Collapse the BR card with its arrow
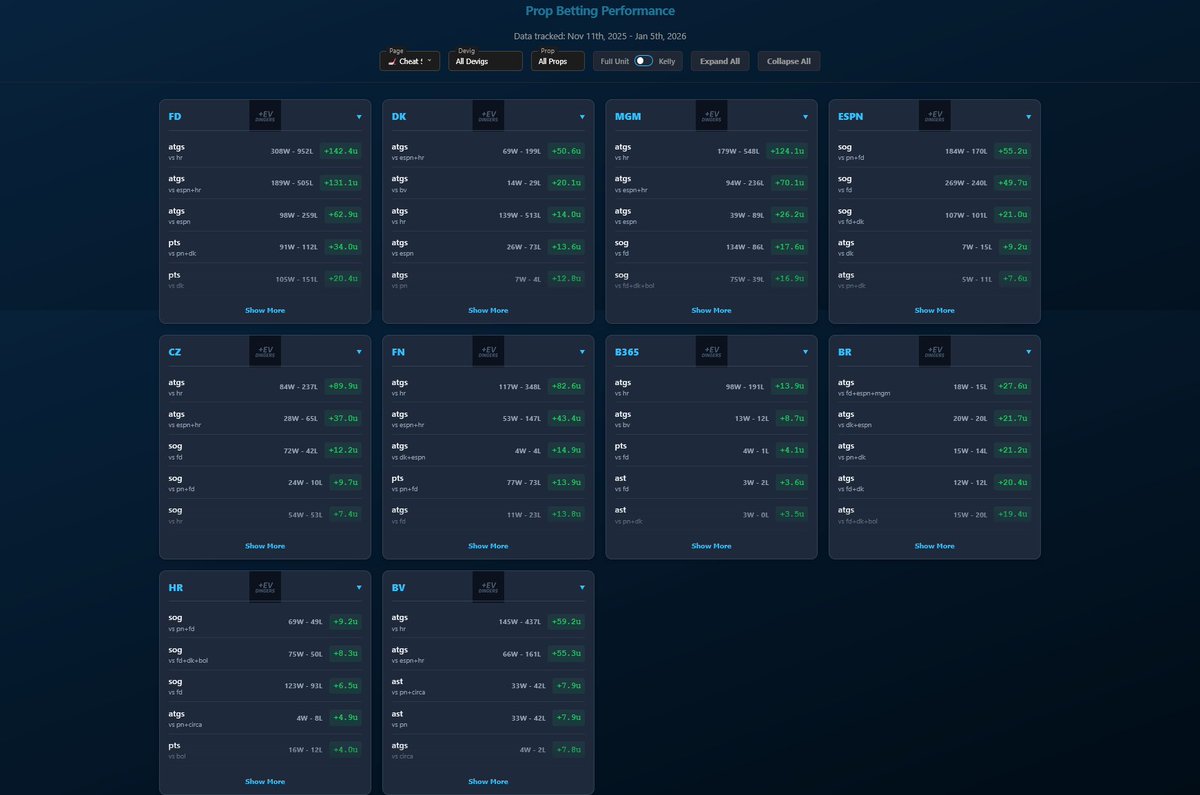Viewport: 1200px width, 795px height. click(x=1028, y=353)
